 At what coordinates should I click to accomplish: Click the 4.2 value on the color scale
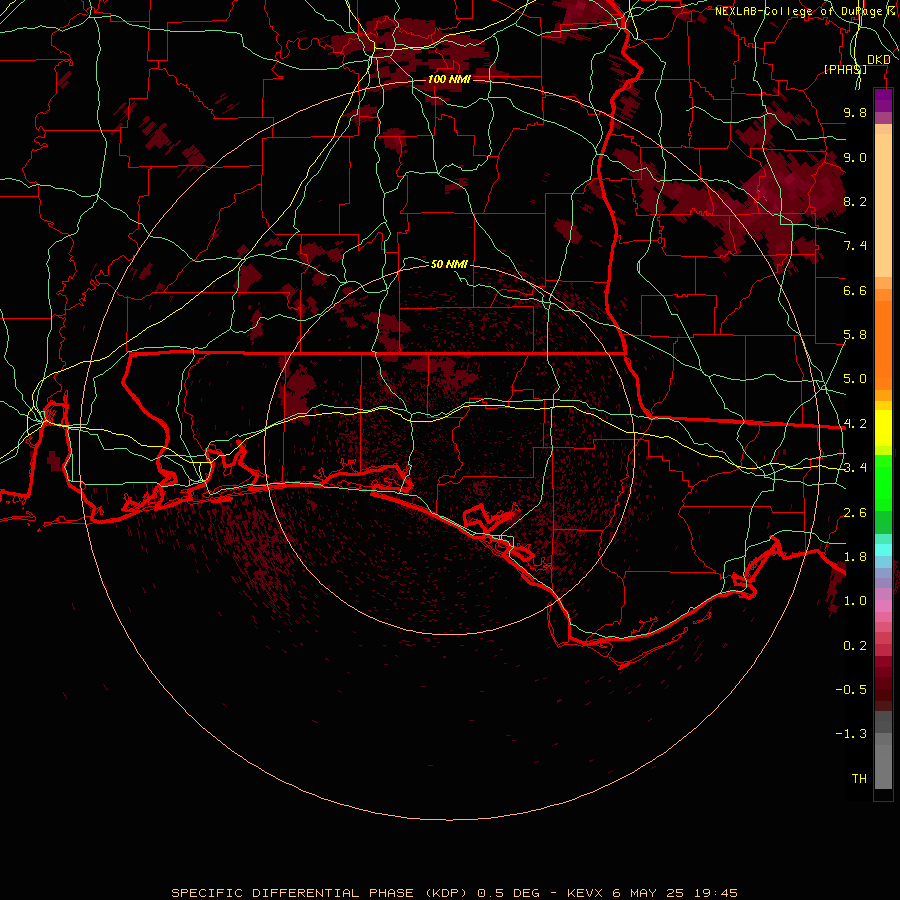coord(855,424)
